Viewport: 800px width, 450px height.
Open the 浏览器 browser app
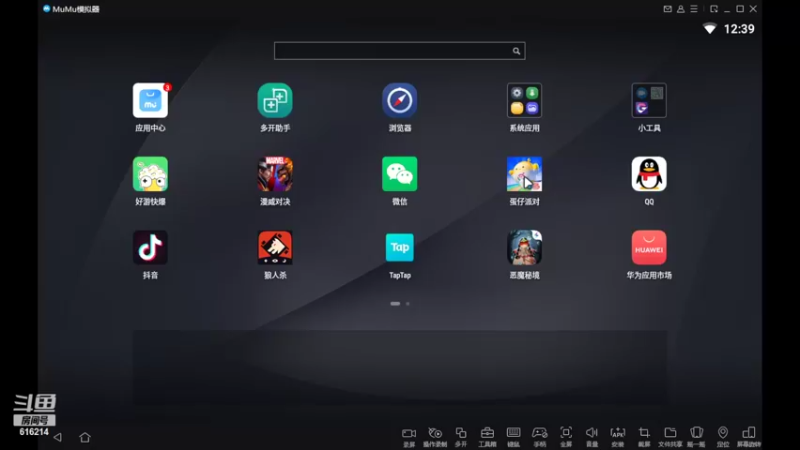(399, 101)
